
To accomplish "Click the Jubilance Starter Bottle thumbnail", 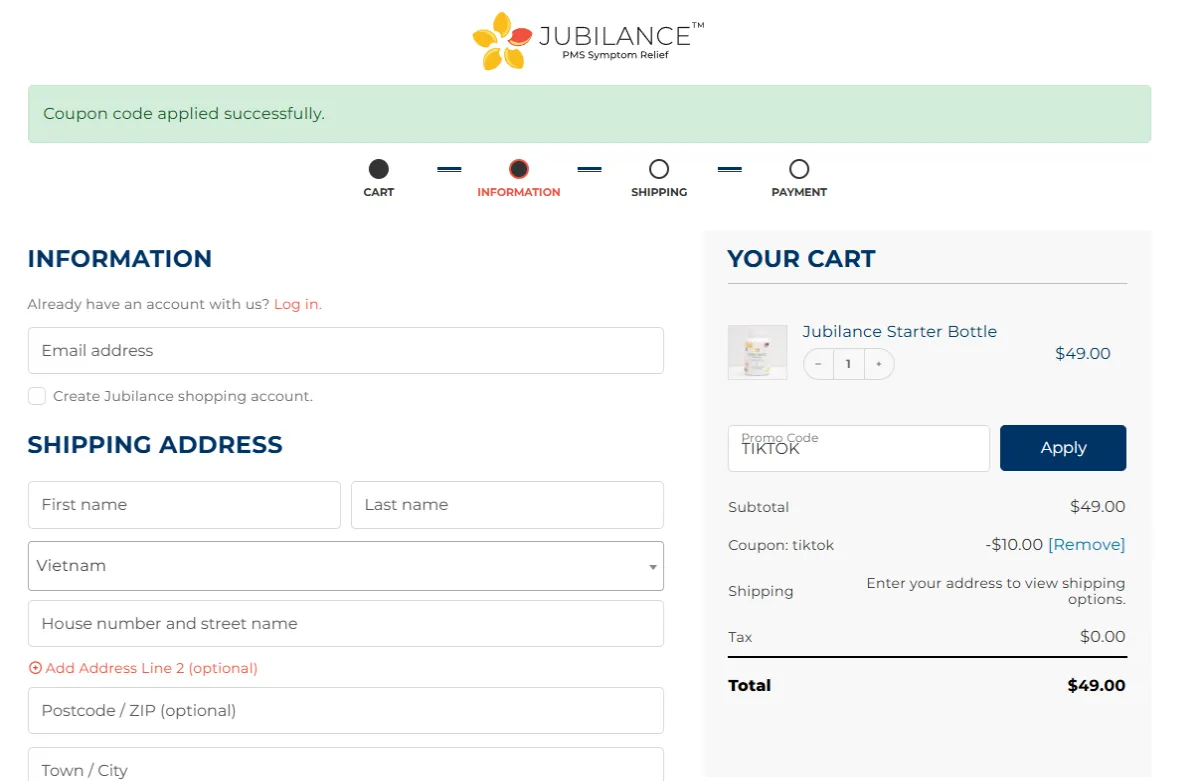I will click(x=757, y=352).
